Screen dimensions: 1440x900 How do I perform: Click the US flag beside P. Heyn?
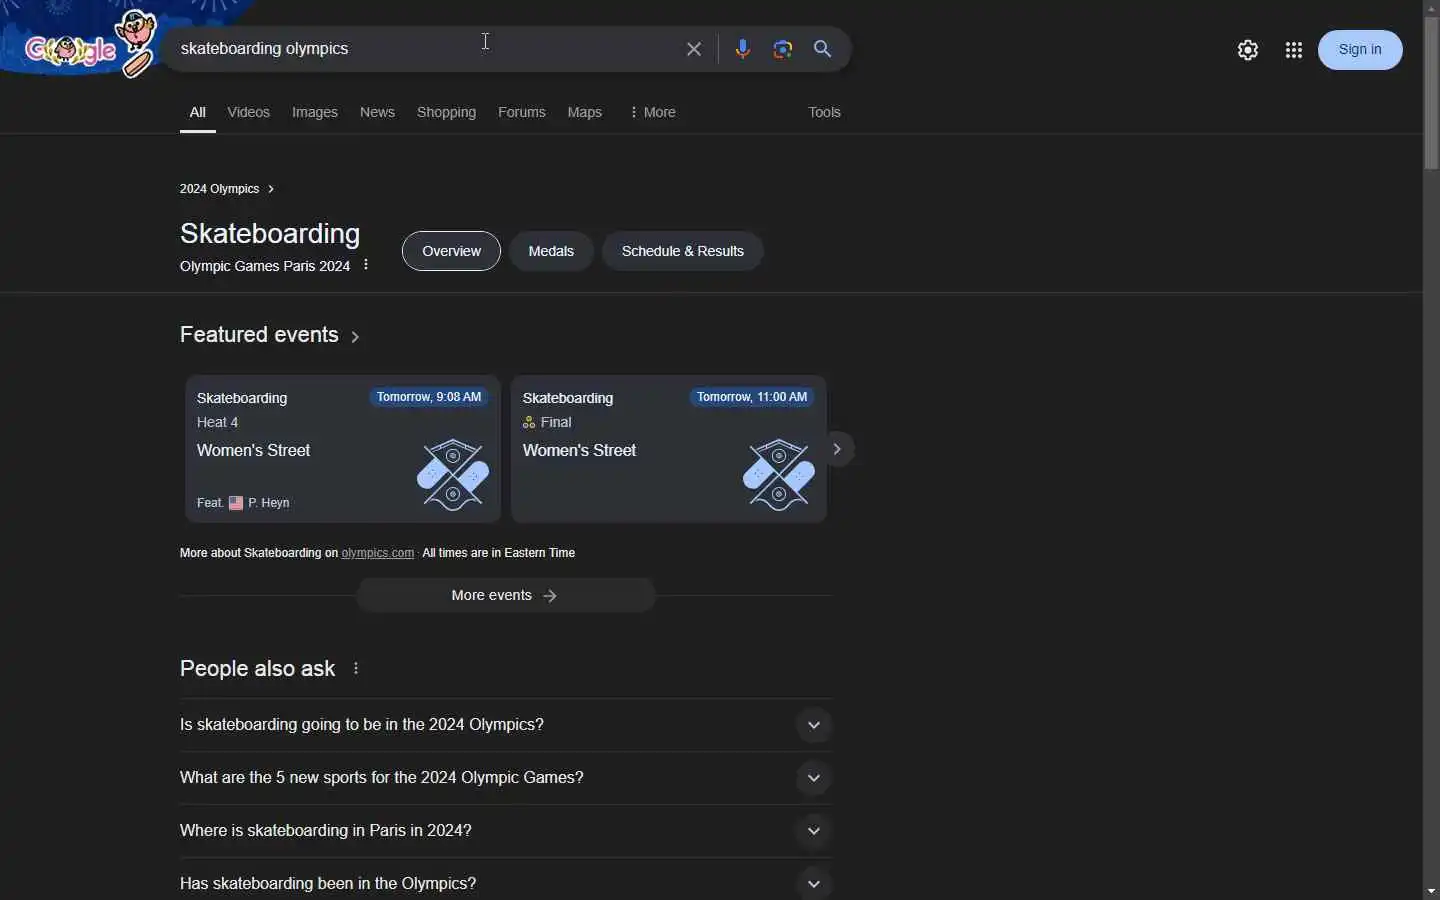tap(236, 503)
